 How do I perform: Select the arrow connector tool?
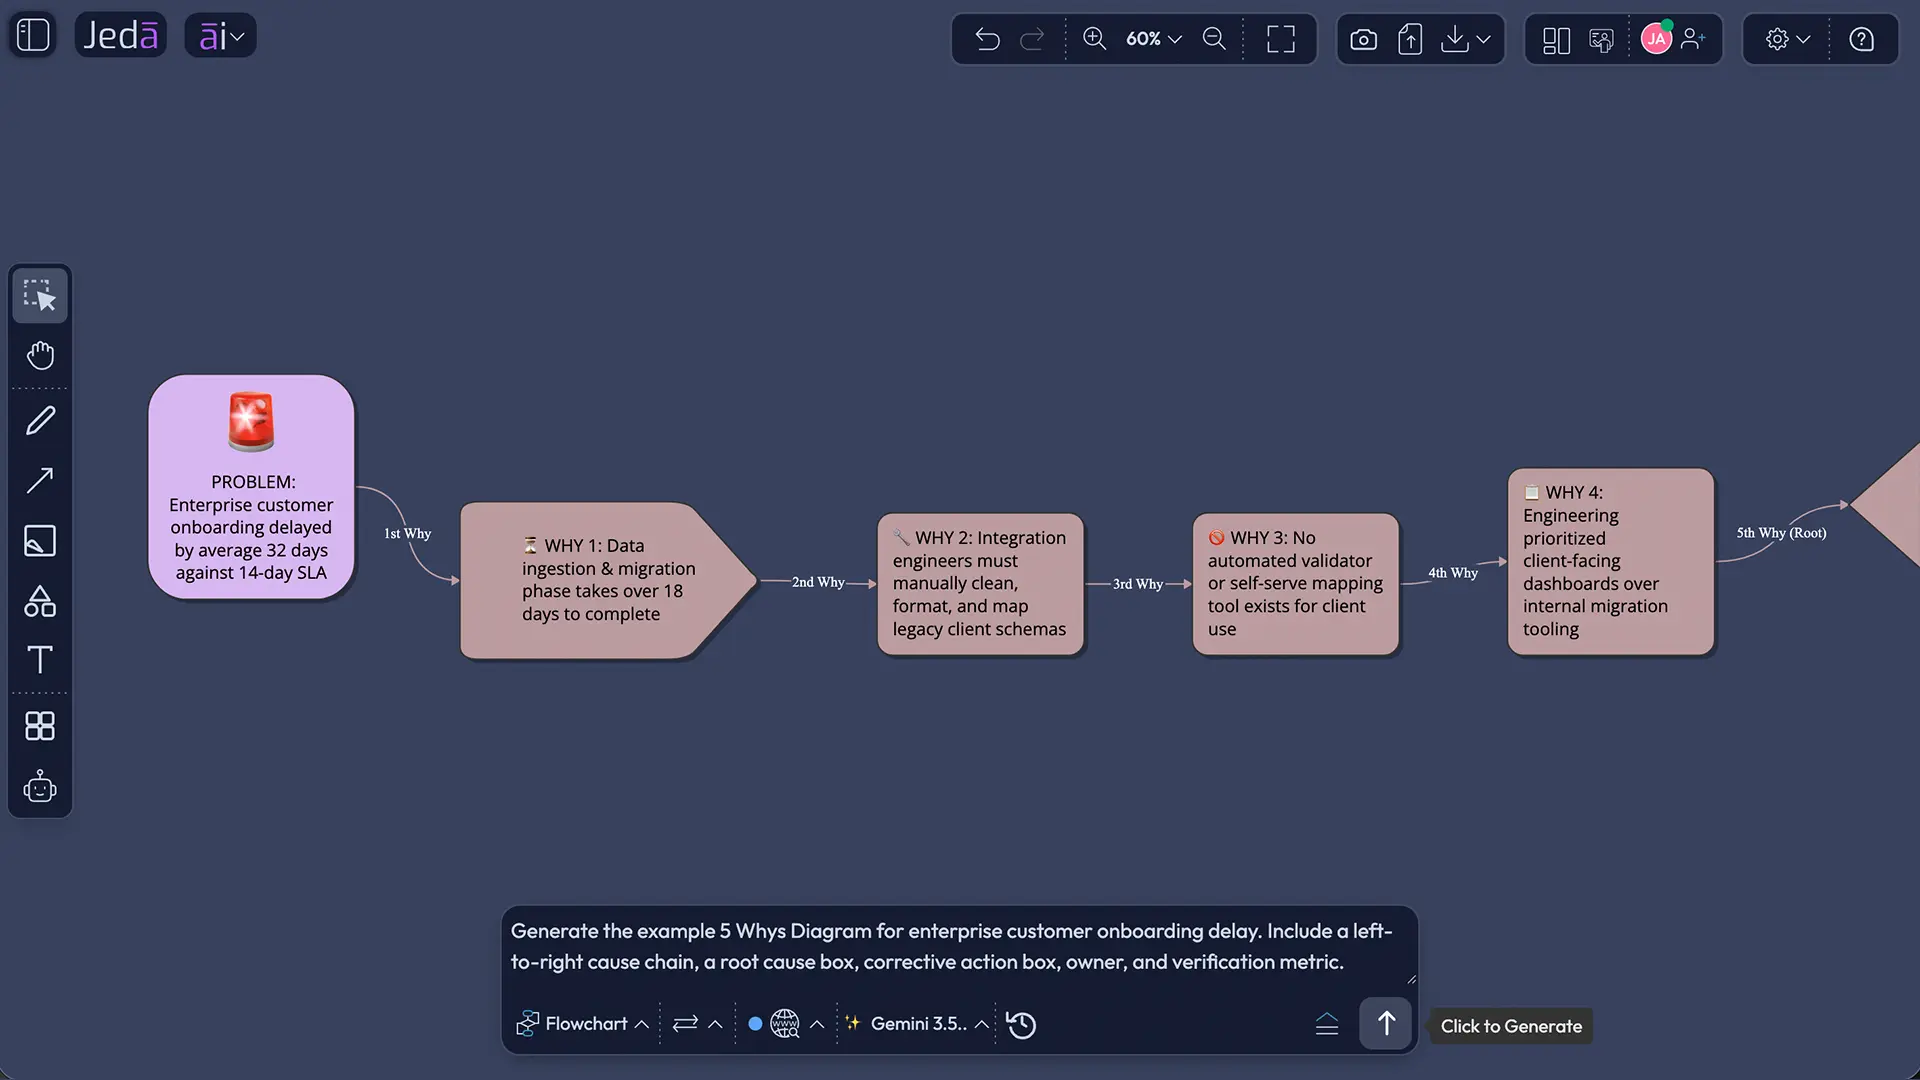coord(40,480)
